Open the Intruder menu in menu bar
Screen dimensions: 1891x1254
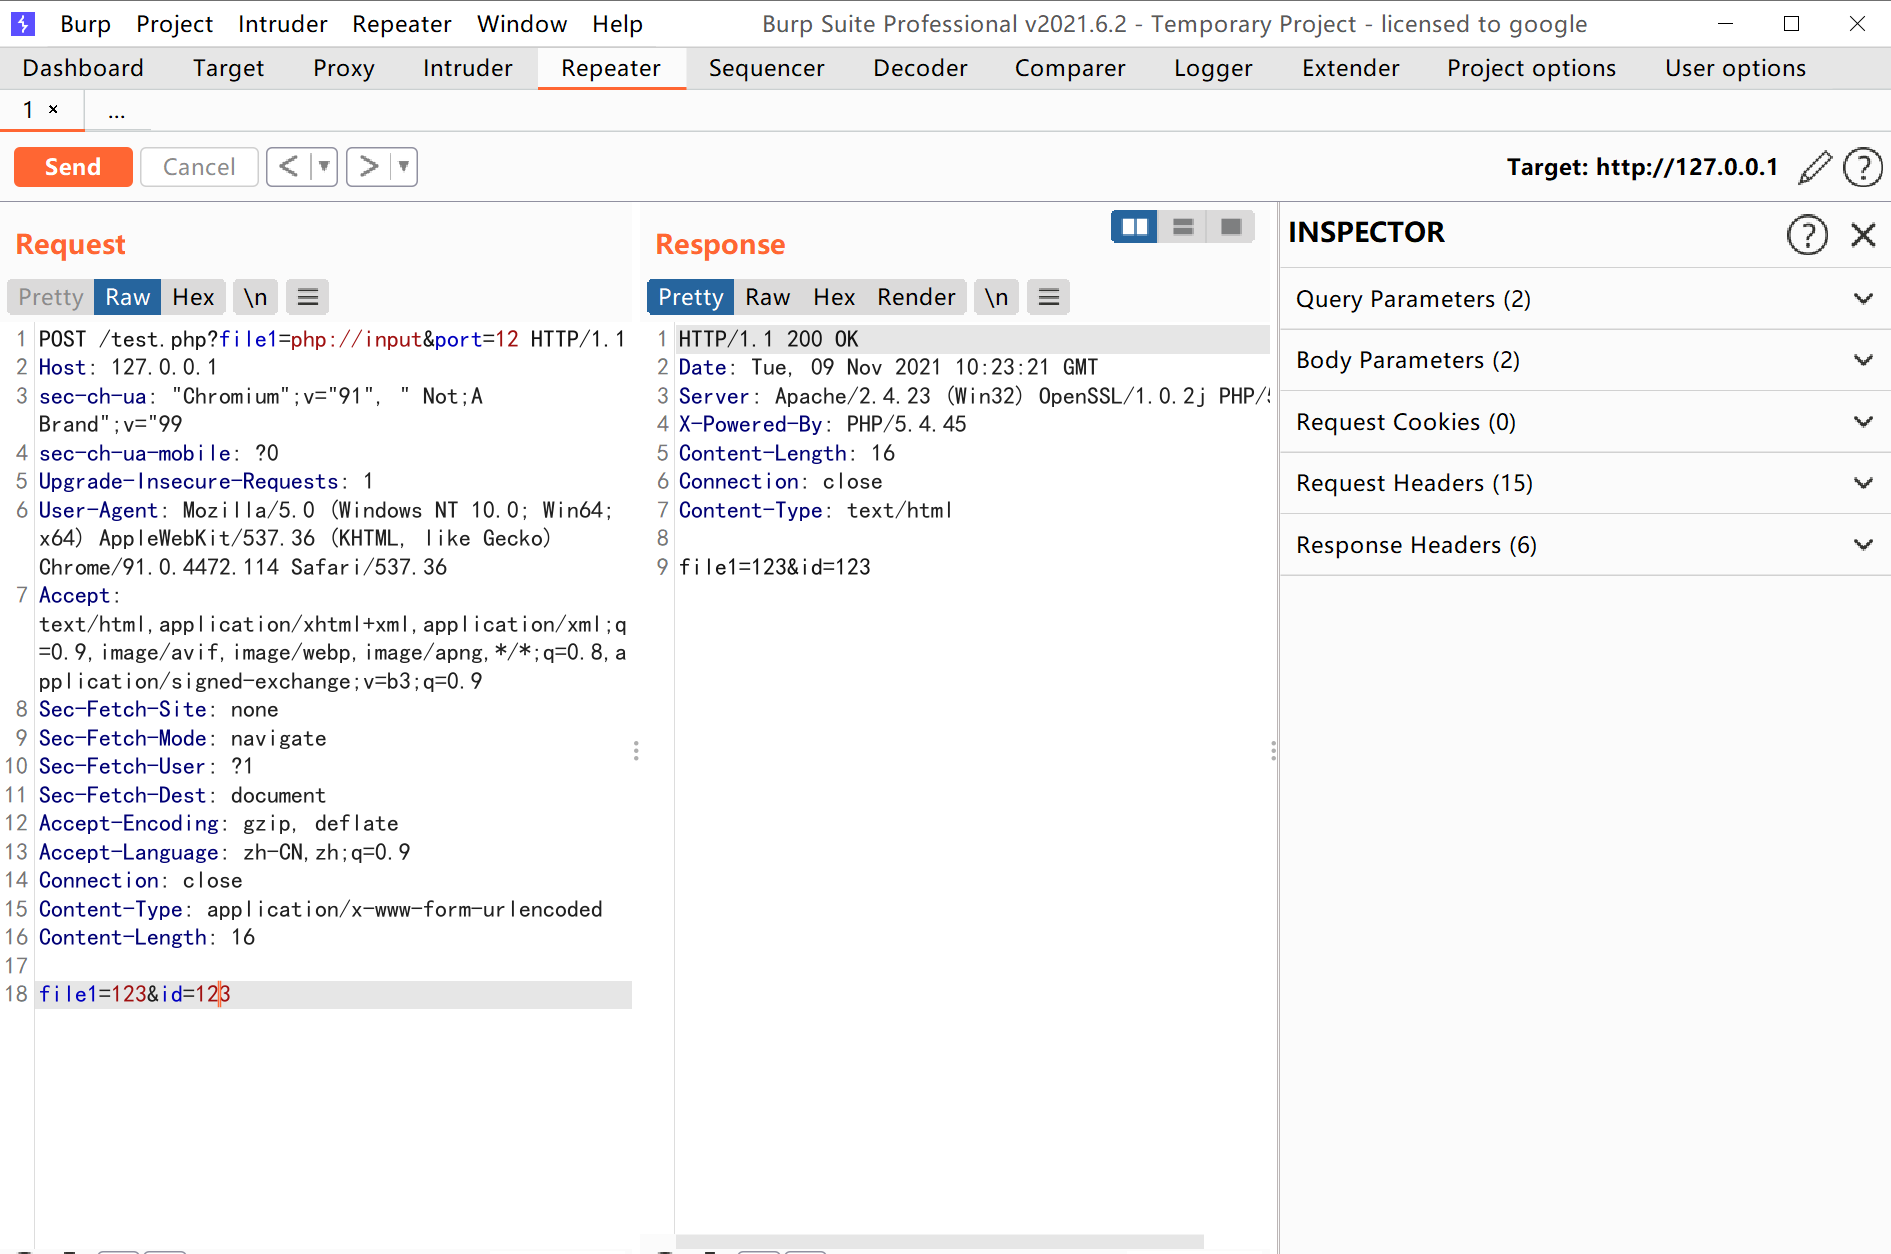coord(282,24)
